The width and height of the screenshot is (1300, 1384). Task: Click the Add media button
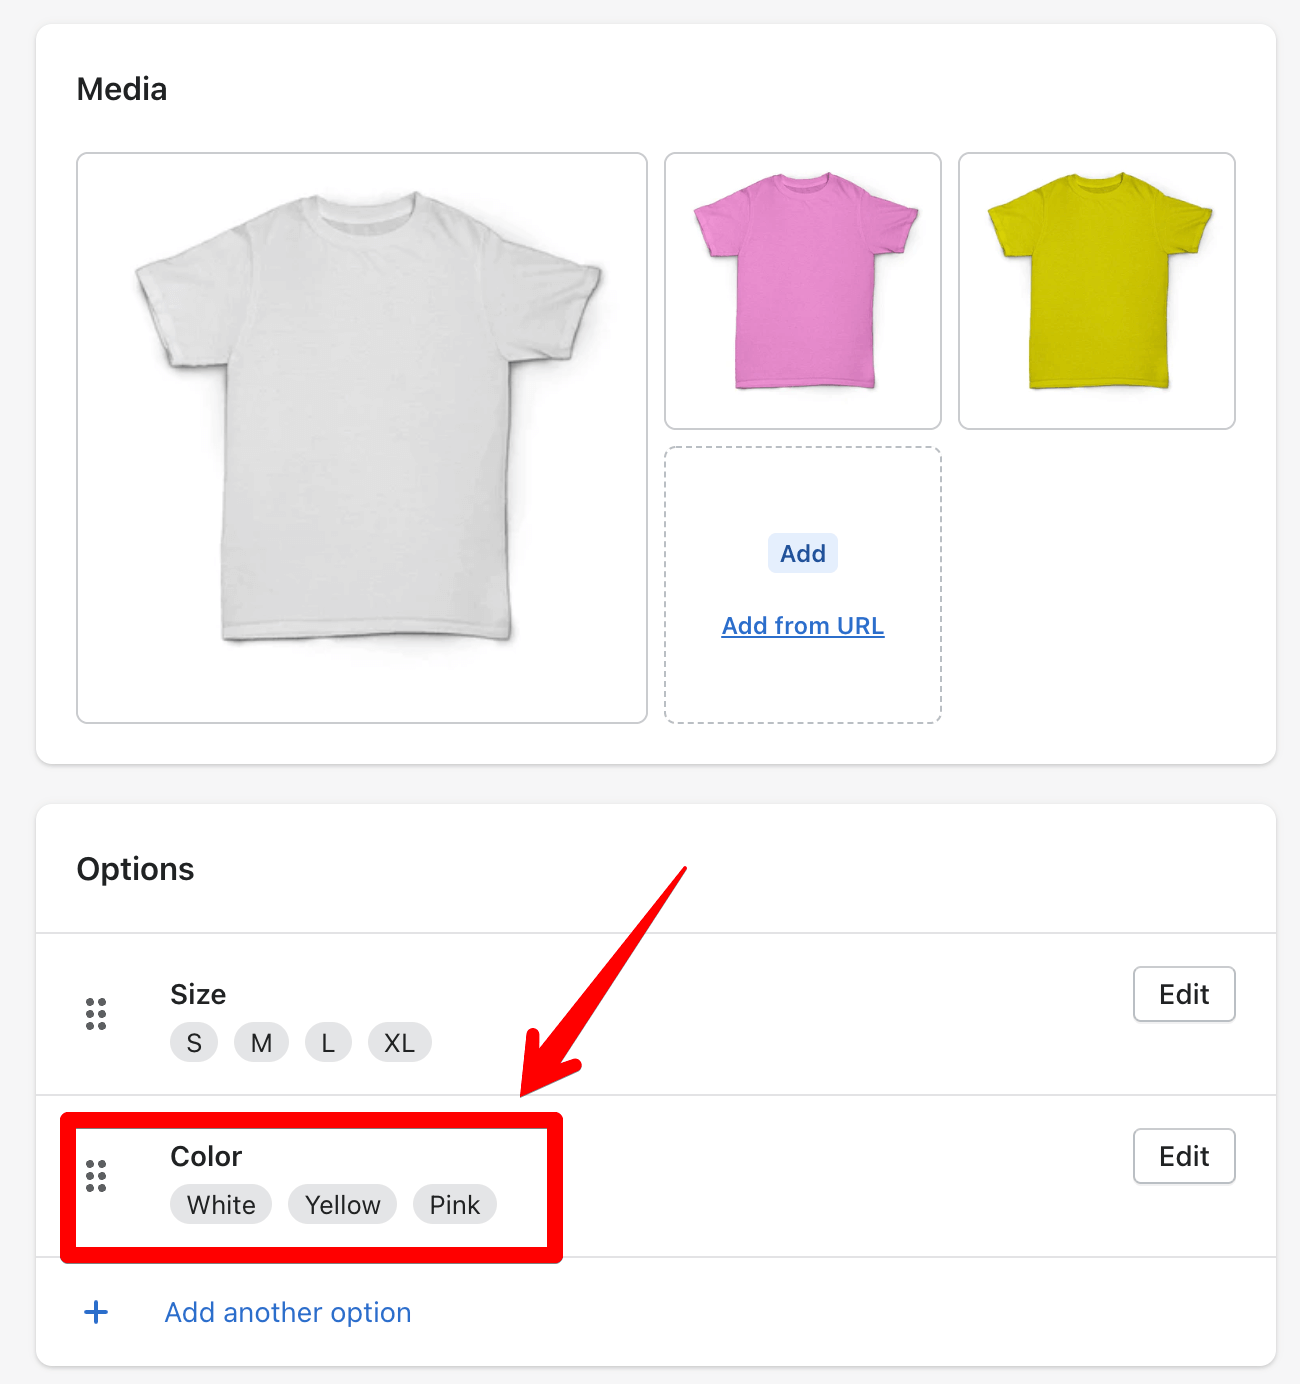coord(803,553)
